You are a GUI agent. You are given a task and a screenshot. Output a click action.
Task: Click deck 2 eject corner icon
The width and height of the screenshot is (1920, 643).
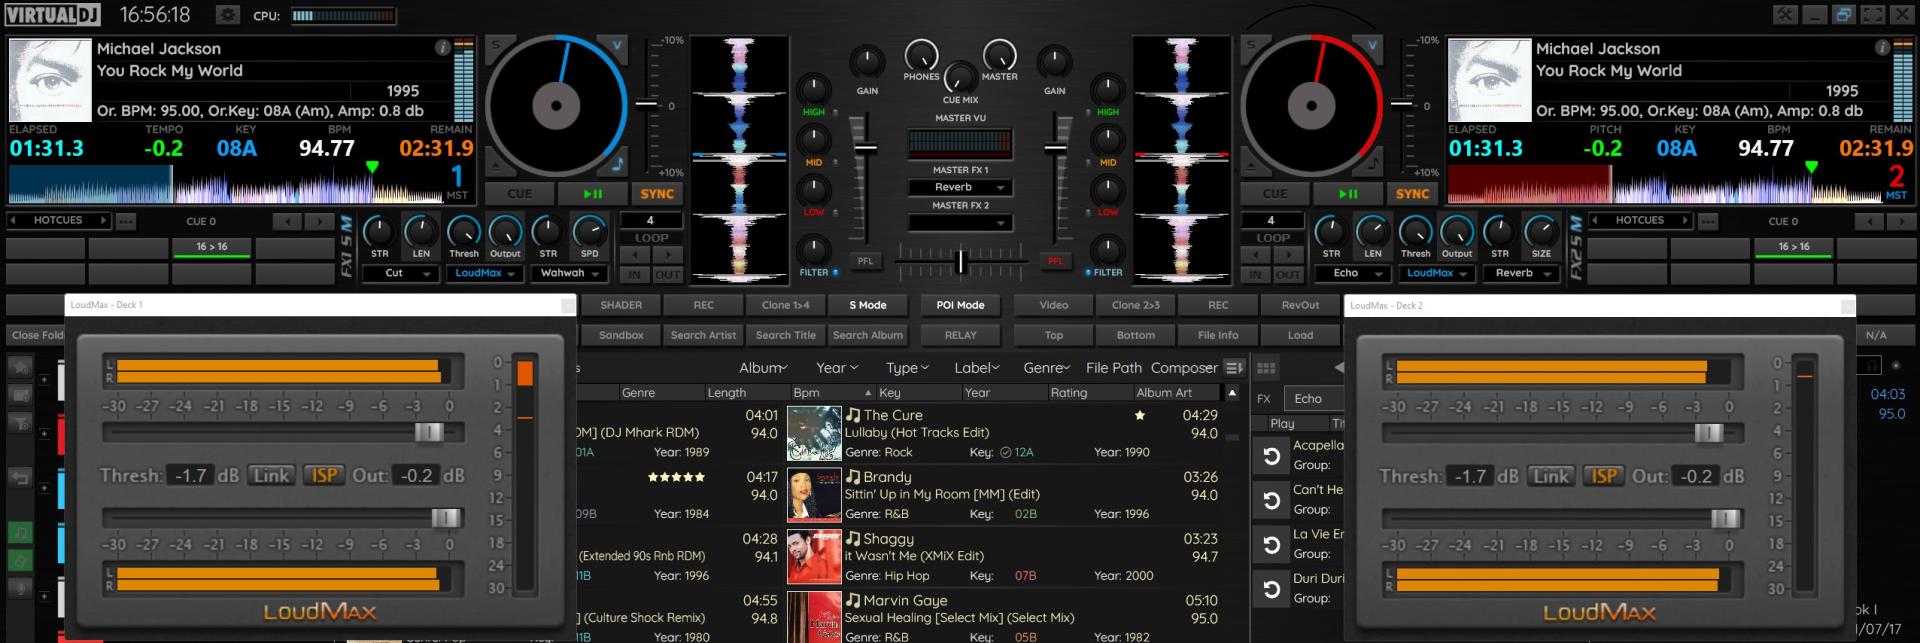pos(1250,166)
